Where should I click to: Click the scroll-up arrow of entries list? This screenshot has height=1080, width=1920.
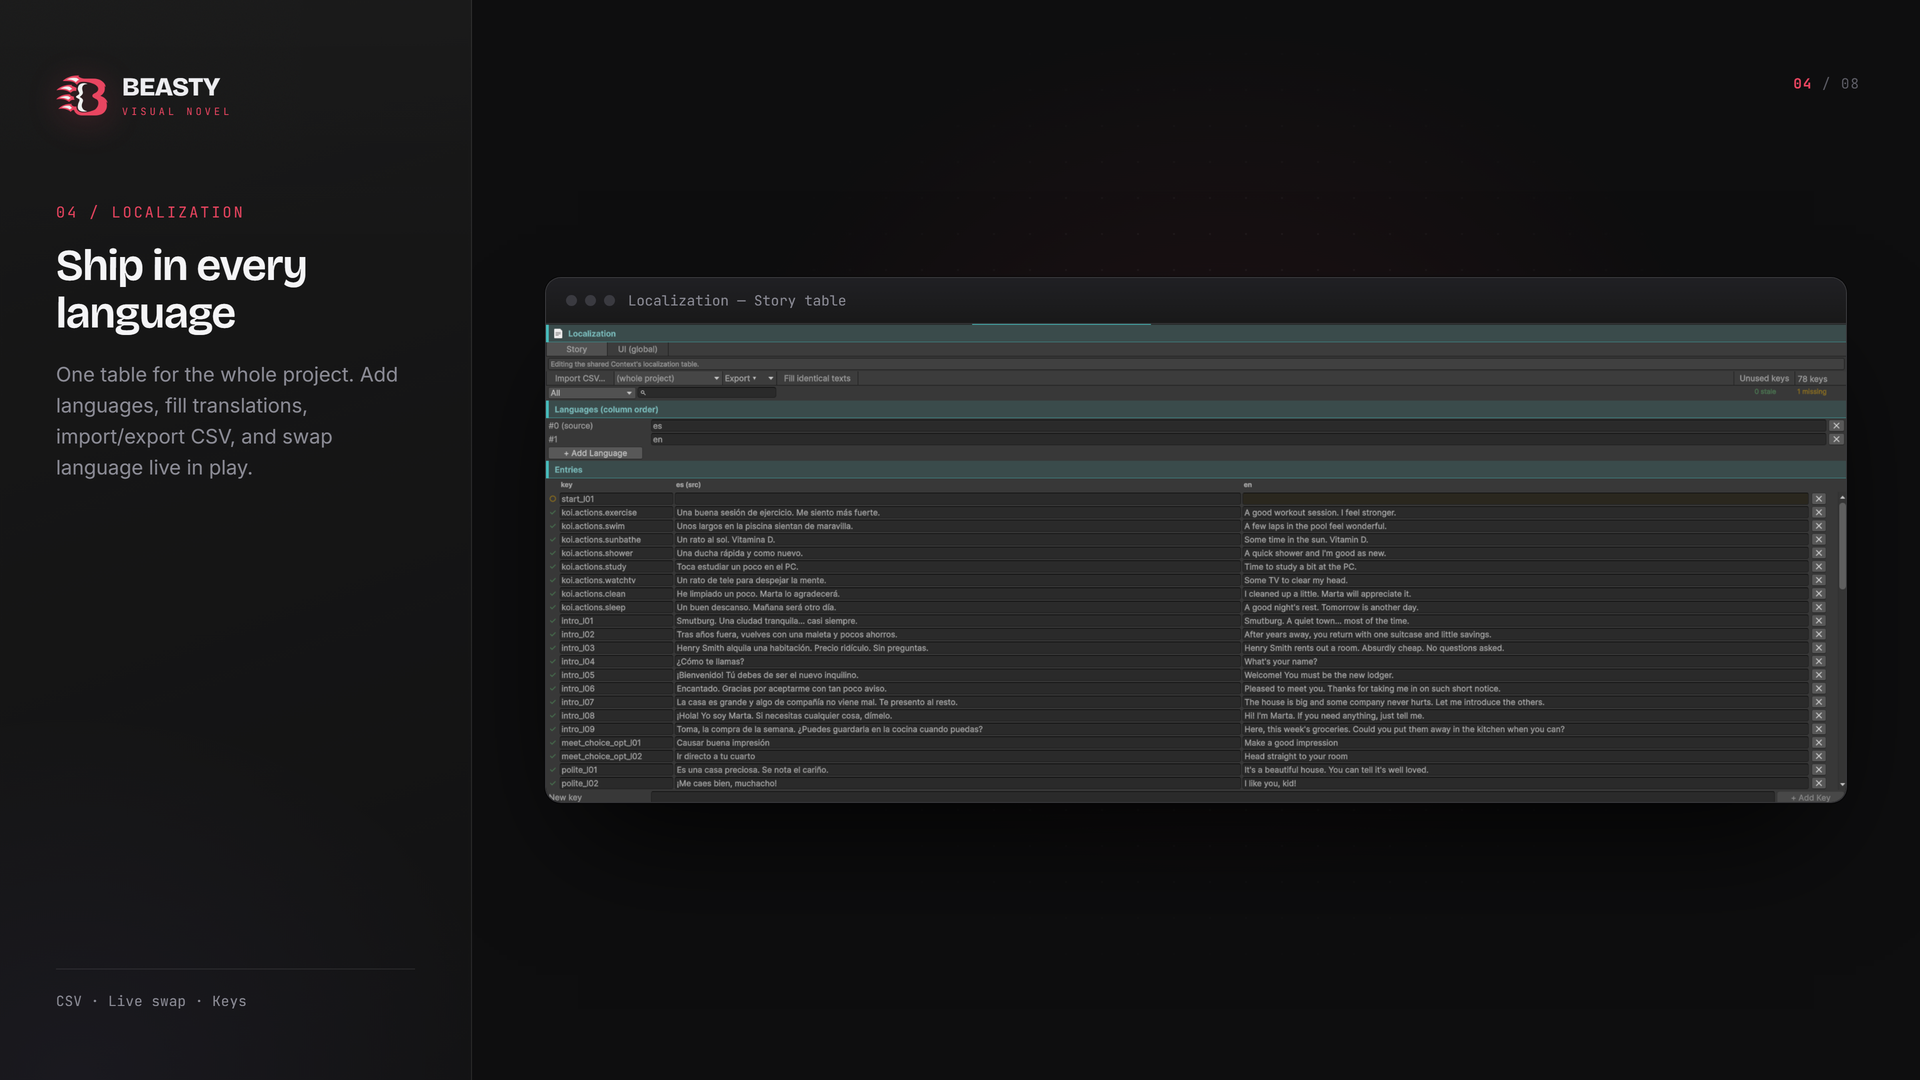[x=1842, y=498]
